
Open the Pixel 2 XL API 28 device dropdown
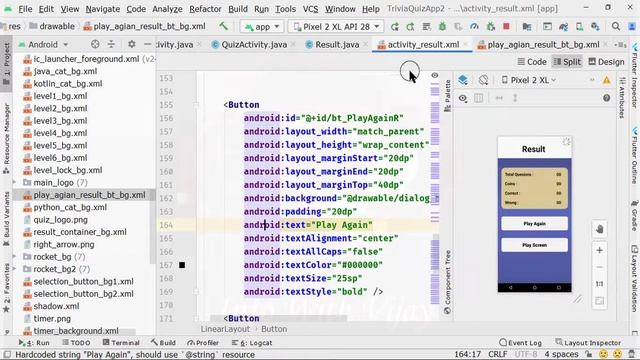[x=336, y=27]
